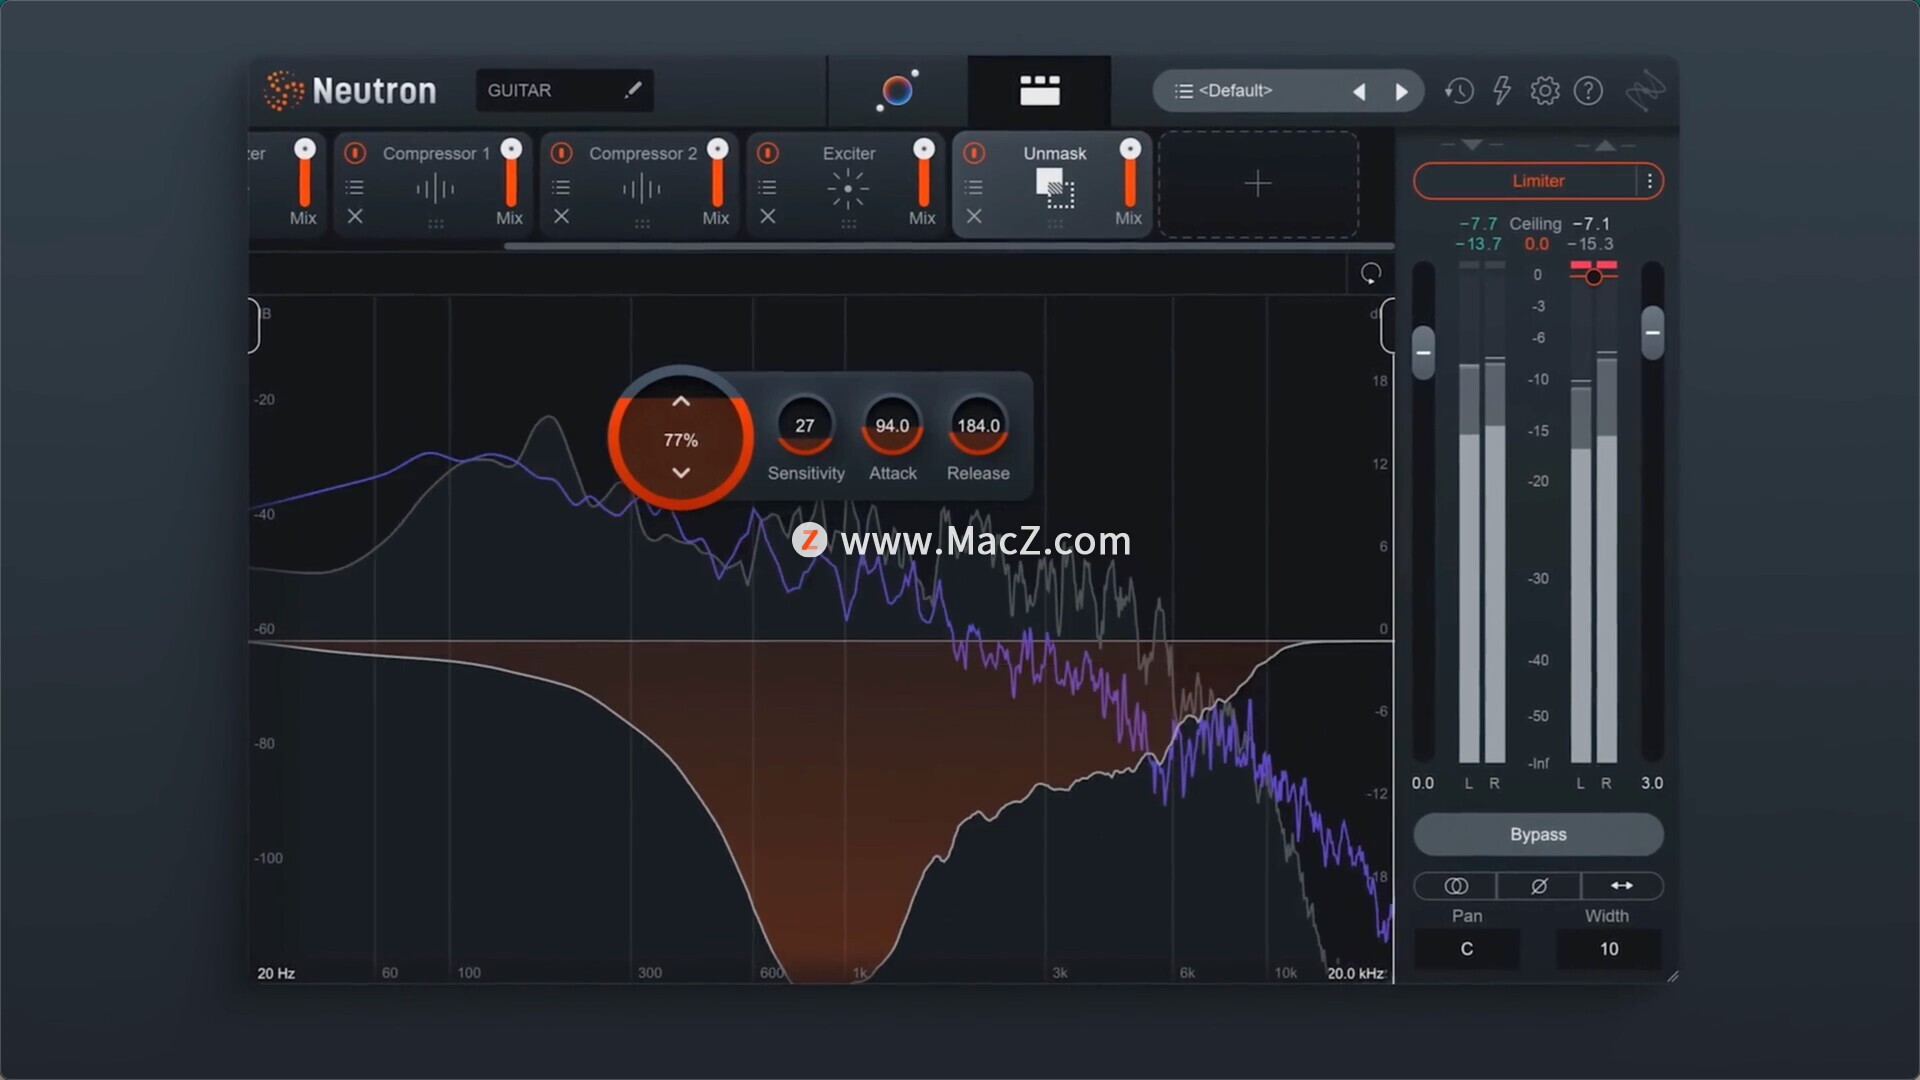Toggle the sum to mono icon
1920x1080 pixels.
point(1456,886)
